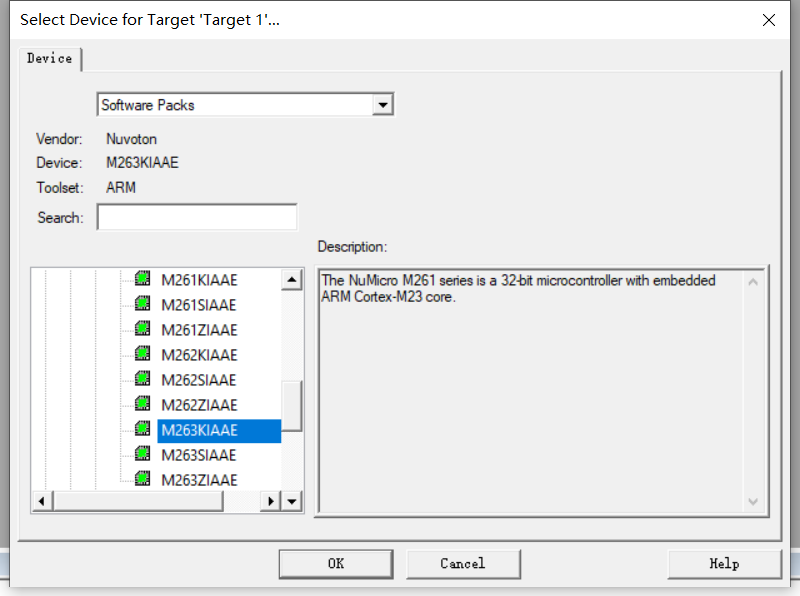Select device M262KIAAE in the tree
This screenshot has height=596, width=800.
click(x=199, y=355)
